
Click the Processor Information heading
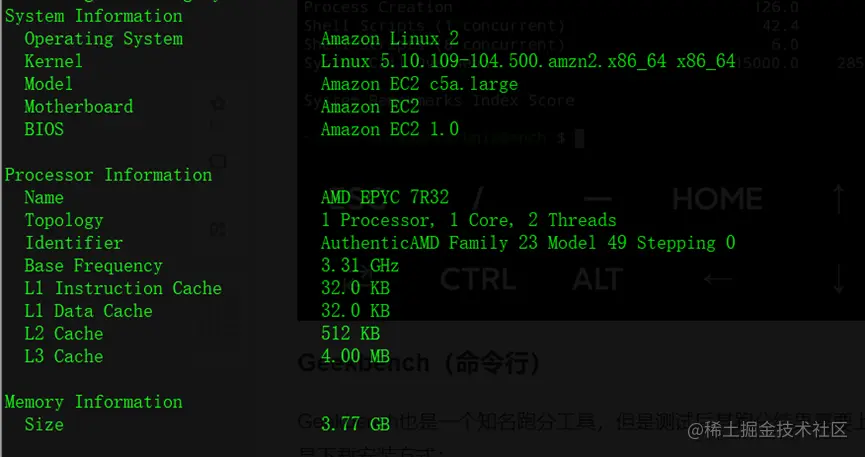pyautogui.click(x=108, y=175)
